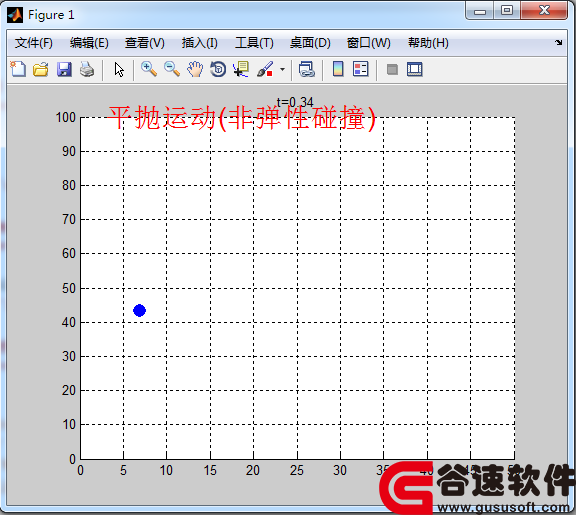This screenshot has height=515, width=576.
Task: Toggle the Data Cursor tool
Action: tap(241, 69)
